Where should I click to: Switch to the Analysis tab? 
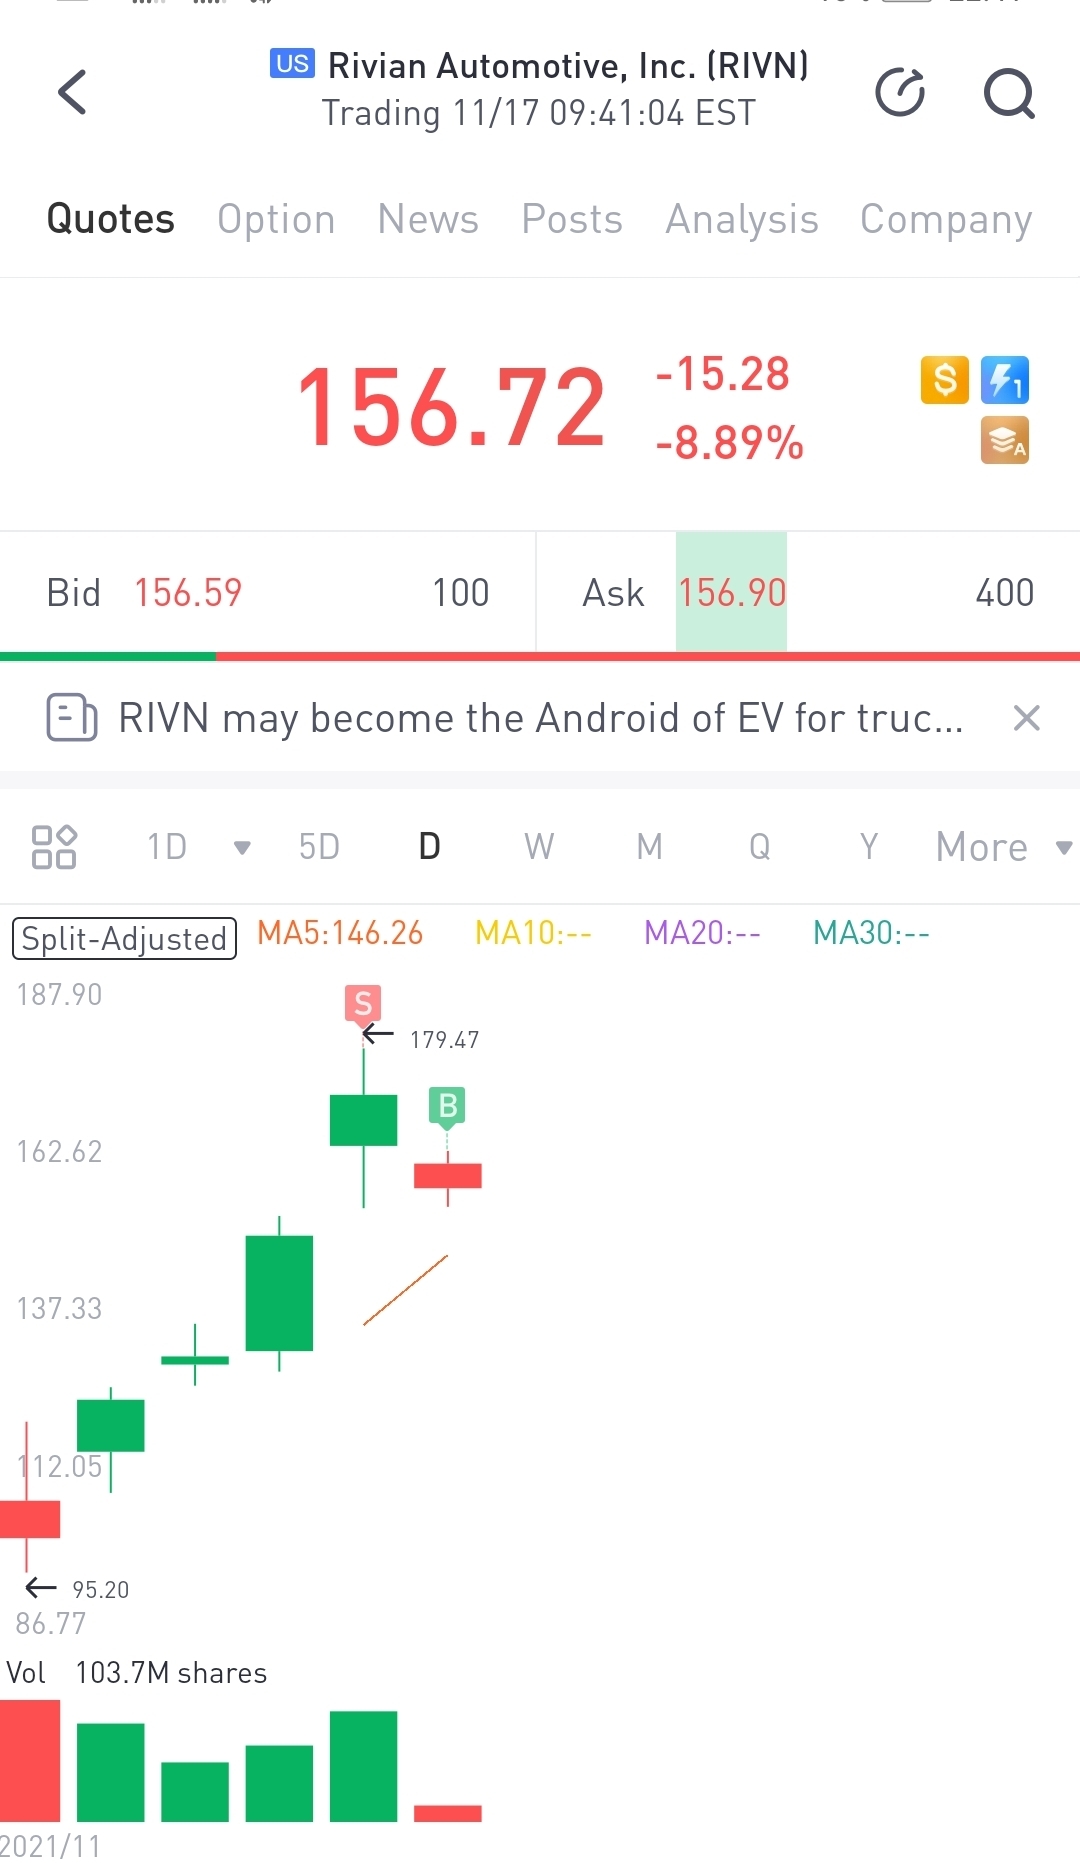pos(742,219)
